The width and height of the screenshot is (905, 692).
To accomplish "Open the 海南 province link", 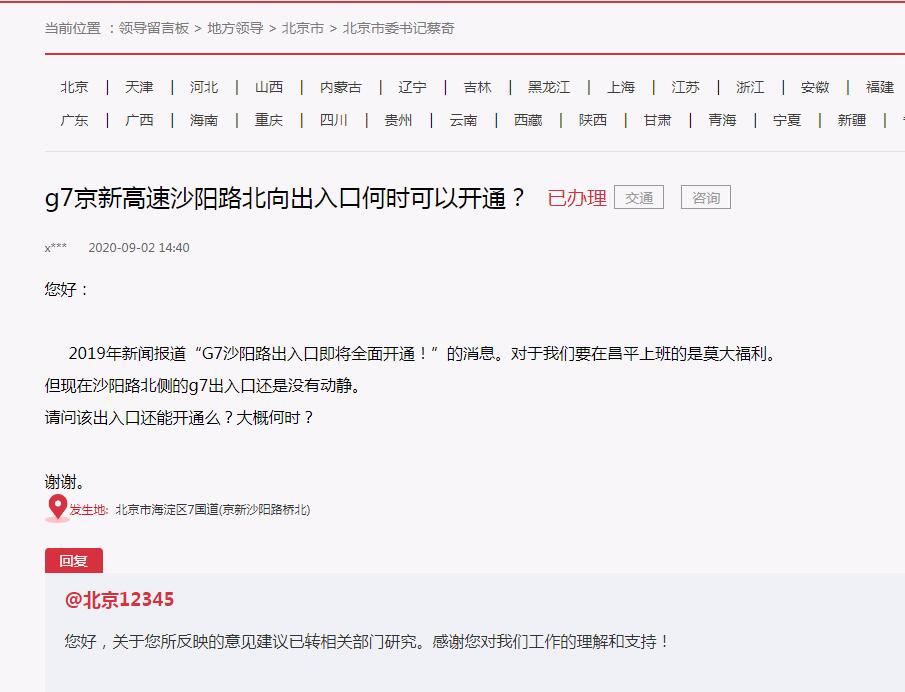I will (x=204, y=120).
